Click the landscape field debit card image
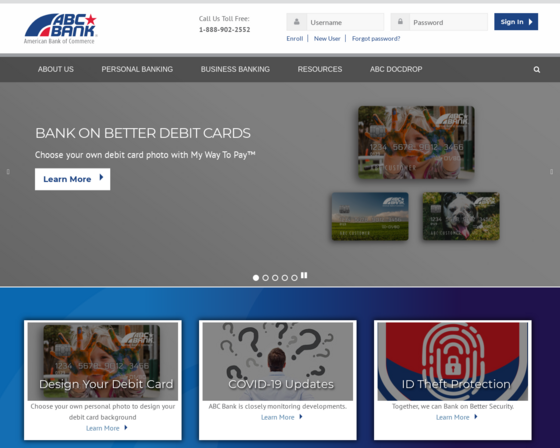 click(370, 216)
